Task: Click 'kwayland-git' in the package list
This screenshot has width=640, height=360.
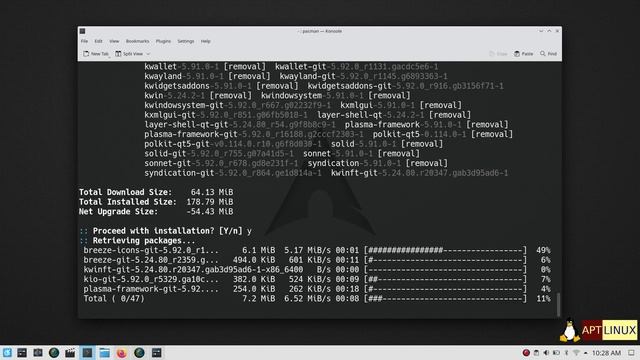Action: (307, 76)
